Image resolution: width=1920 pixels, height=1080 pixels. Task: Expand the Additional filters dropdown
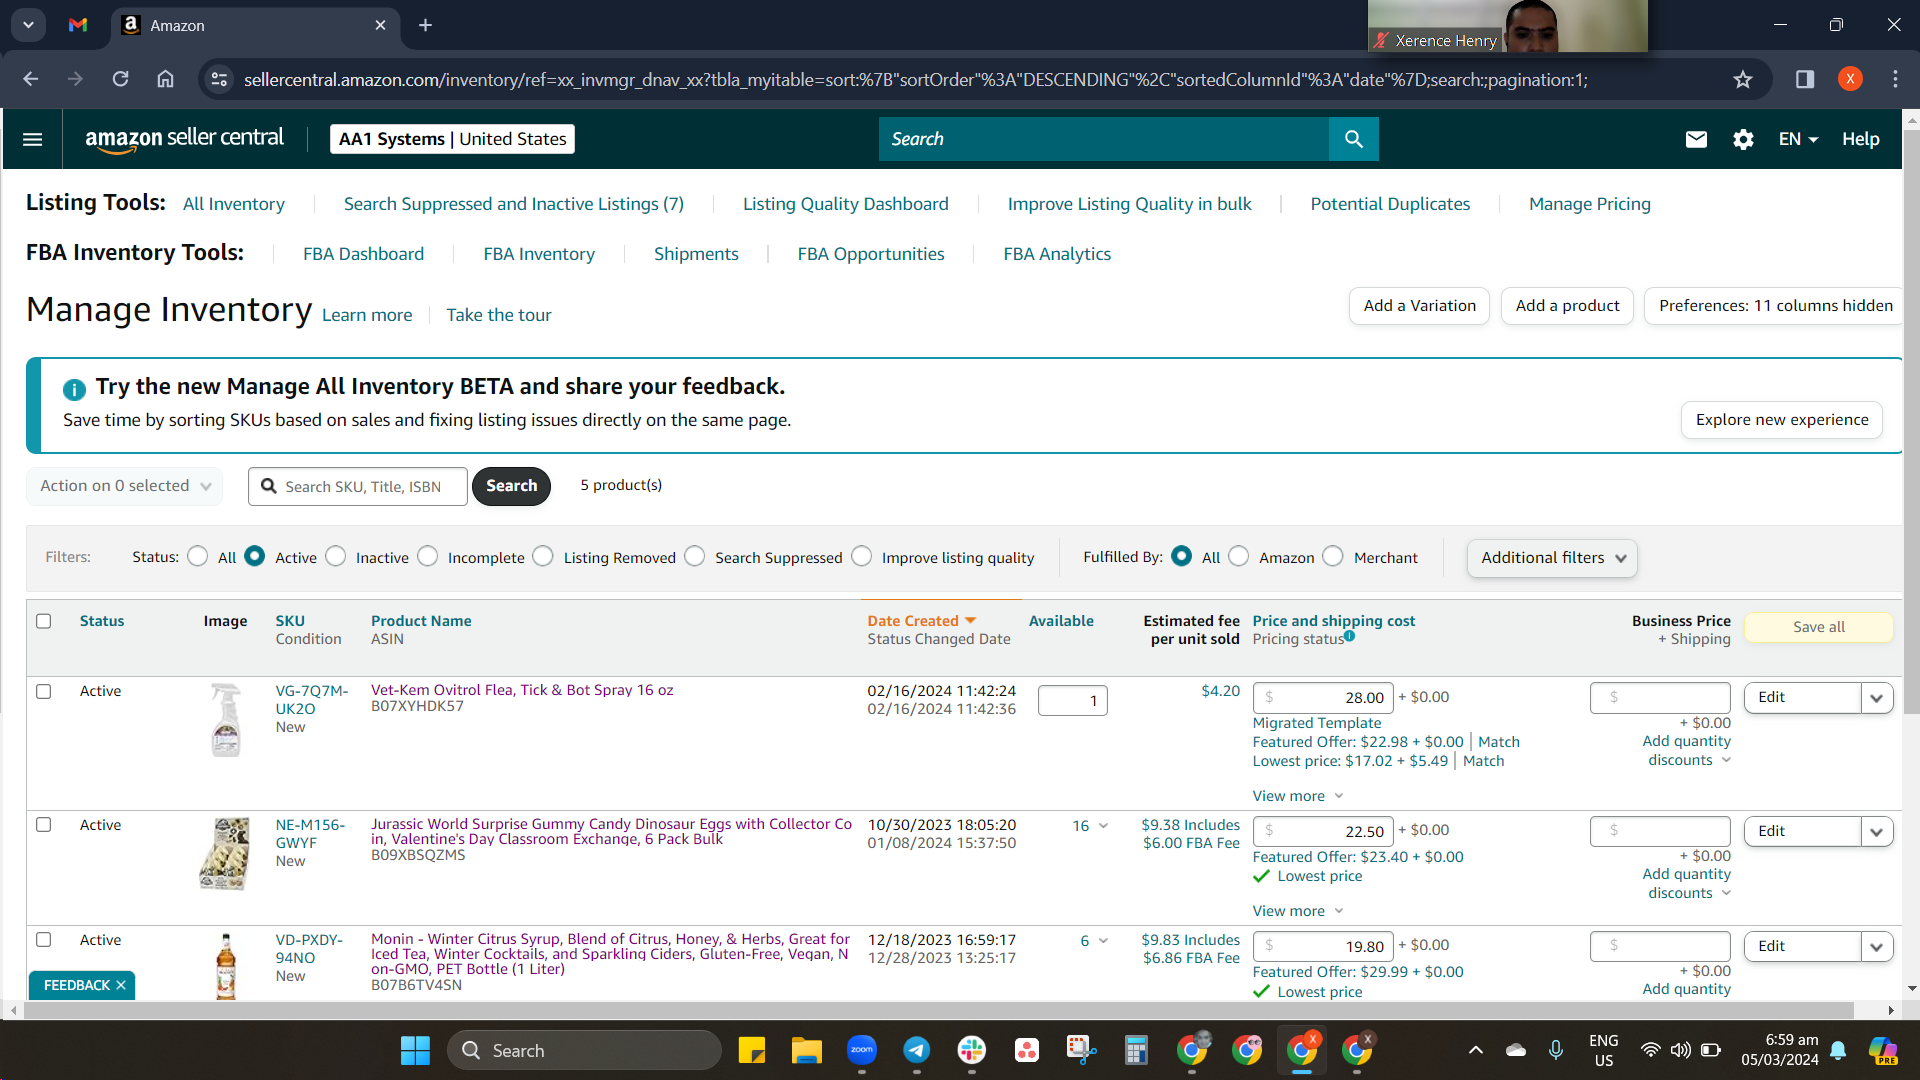pyautogui.click(x=1552, y=558)
